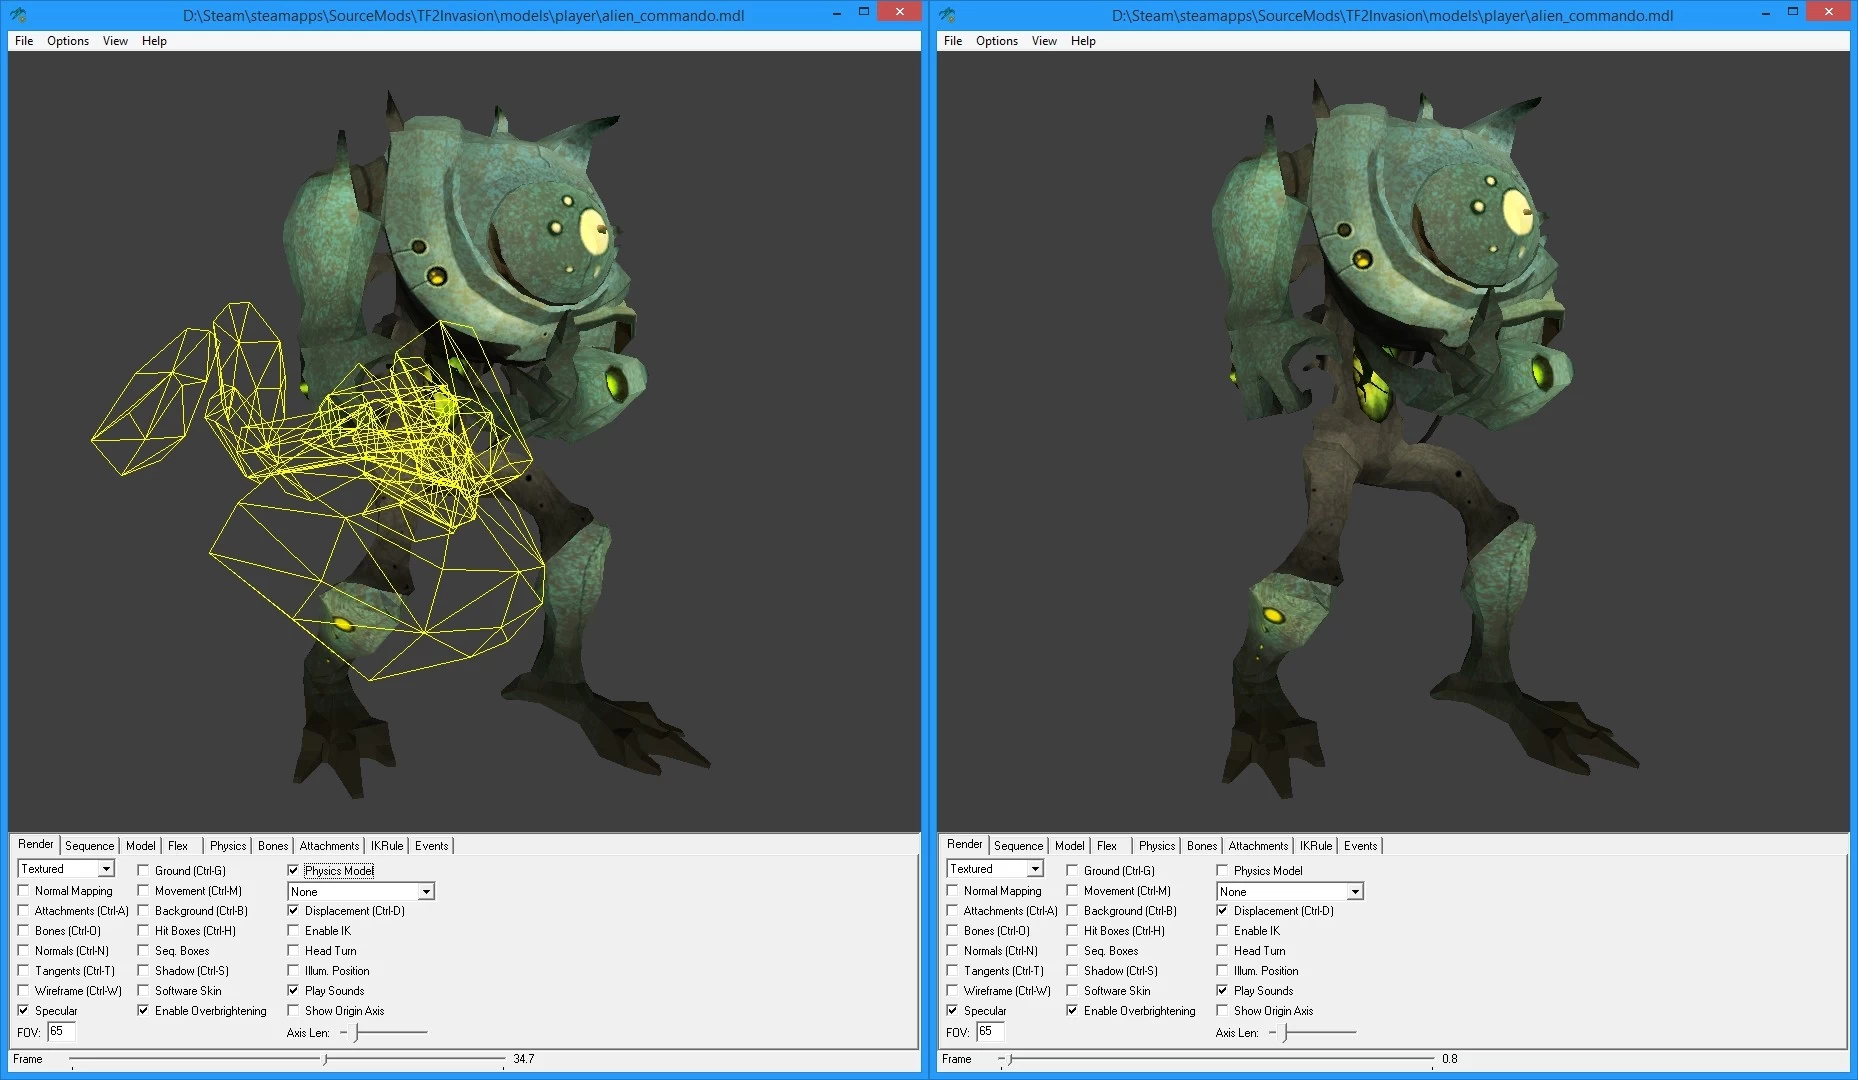Switch to Model tab in left window

(x=140, y=846)
